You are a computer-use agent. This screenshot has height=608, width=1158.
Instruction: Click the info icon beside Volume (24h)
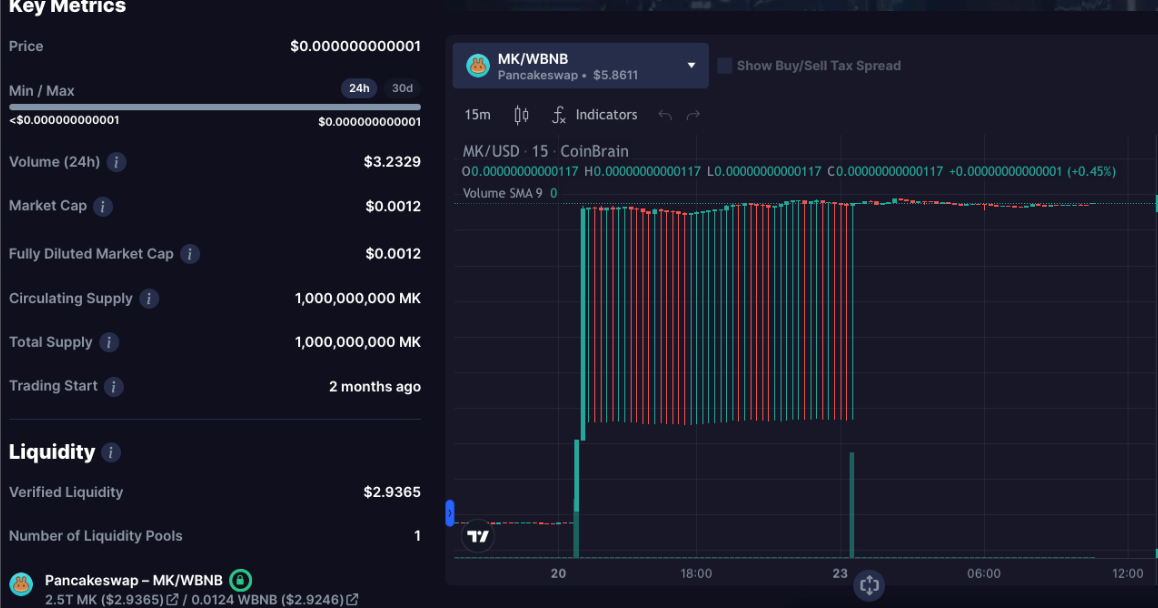coord(117,162)
